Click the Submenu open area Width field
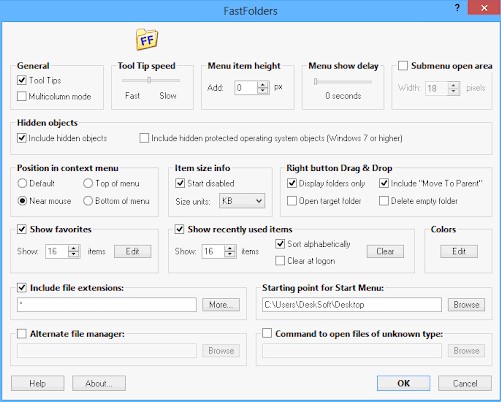 (437, 88)
